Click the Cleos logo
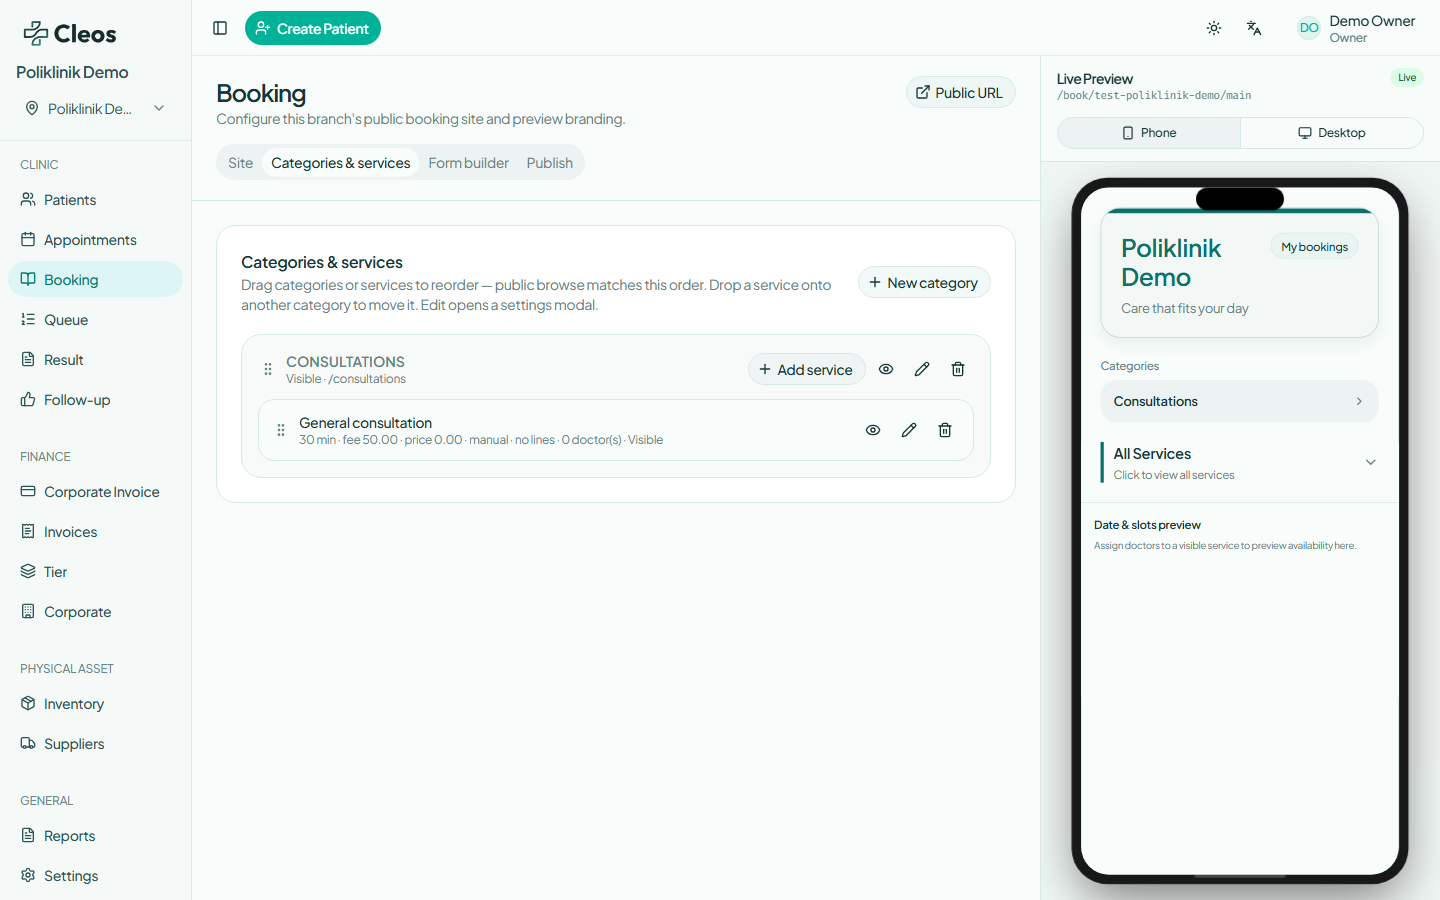Image resolution: width=1440 pixels, height=900 pixels. (70, 34)
